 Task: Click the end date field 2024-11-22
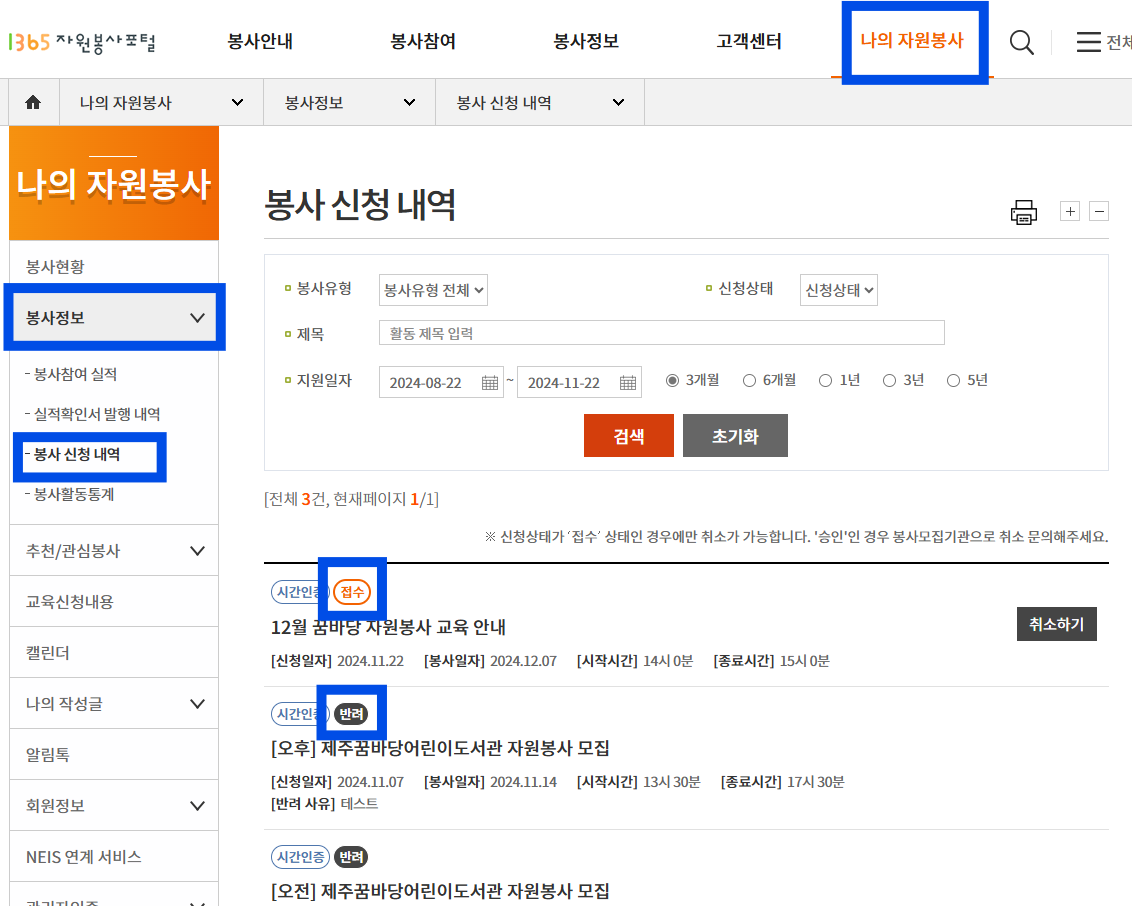point(579,383)
